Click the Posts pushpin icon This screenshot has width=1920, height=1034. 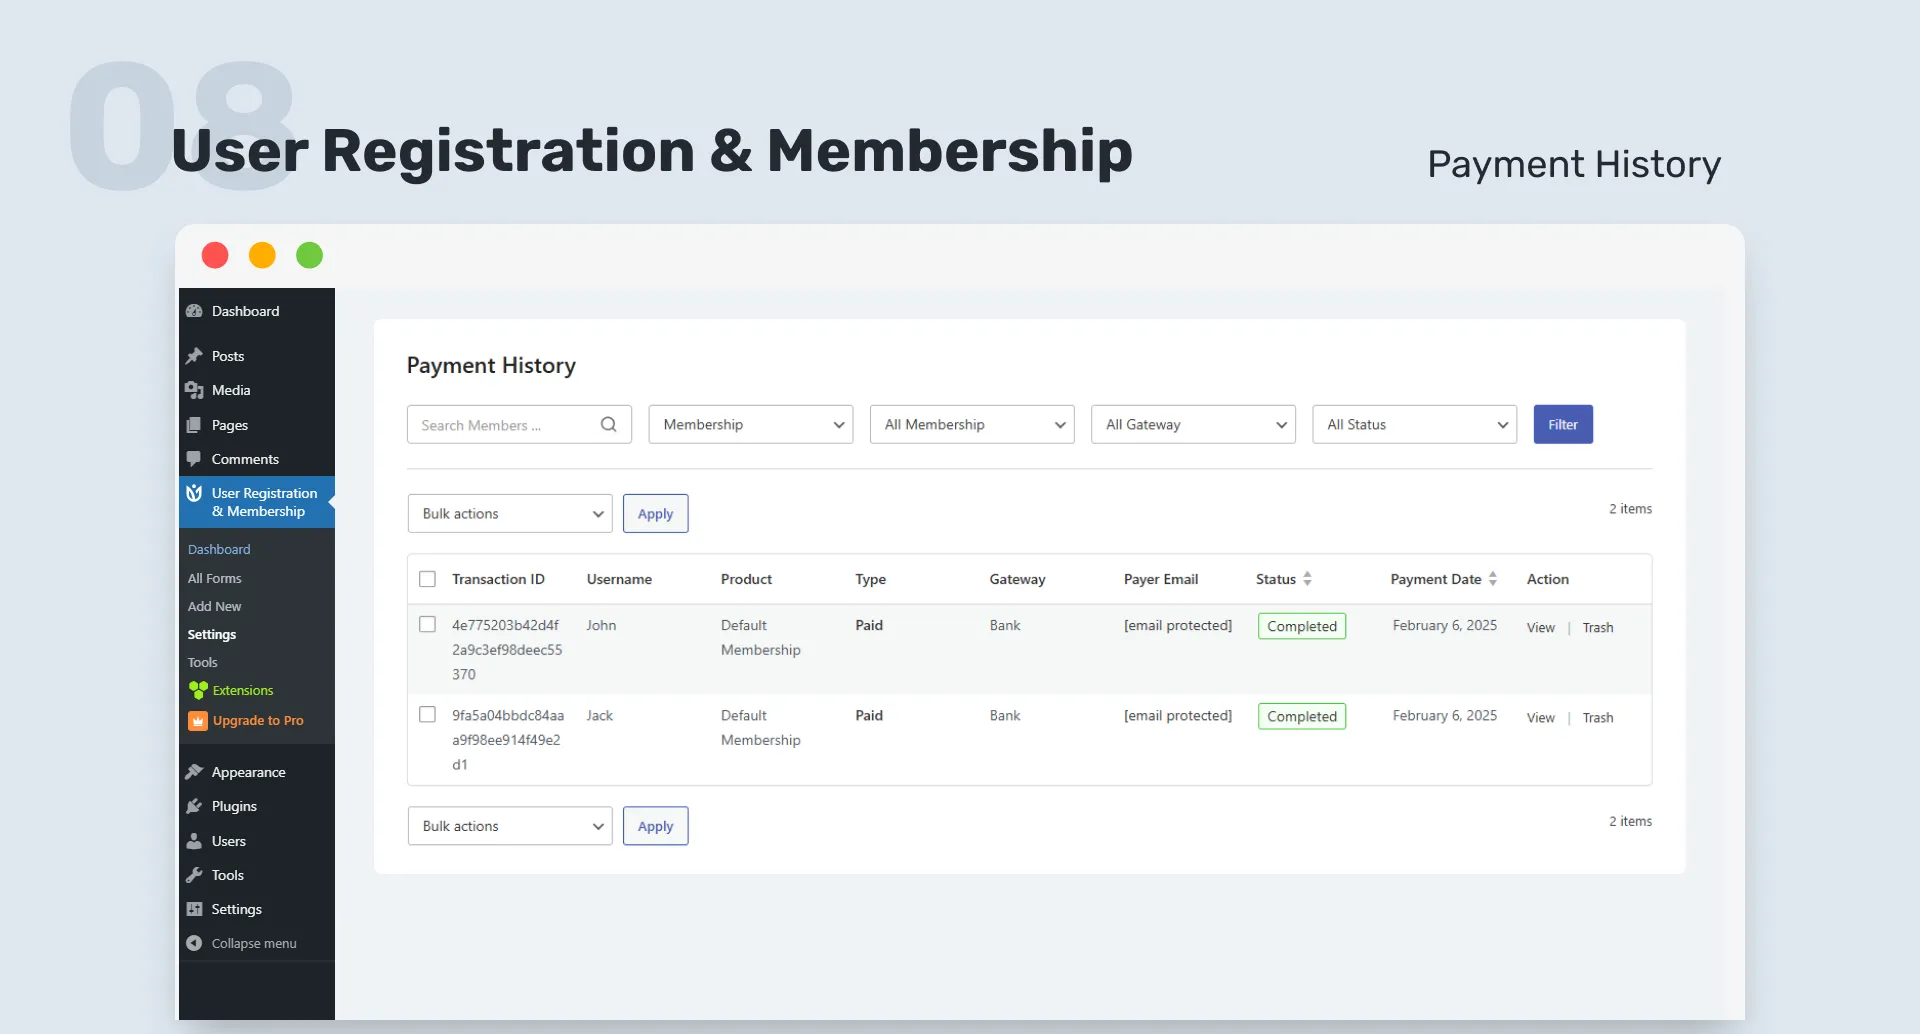pos(194,356)
